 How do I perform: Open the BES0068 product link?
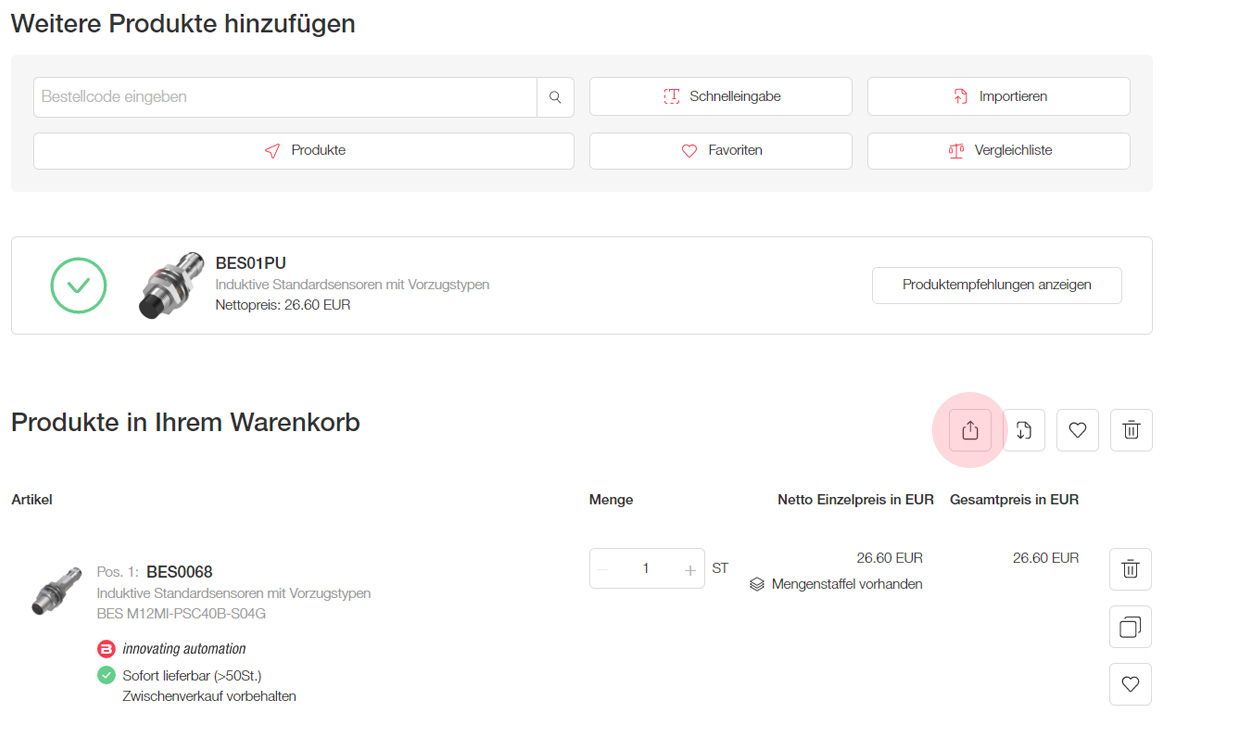[179, 573]
